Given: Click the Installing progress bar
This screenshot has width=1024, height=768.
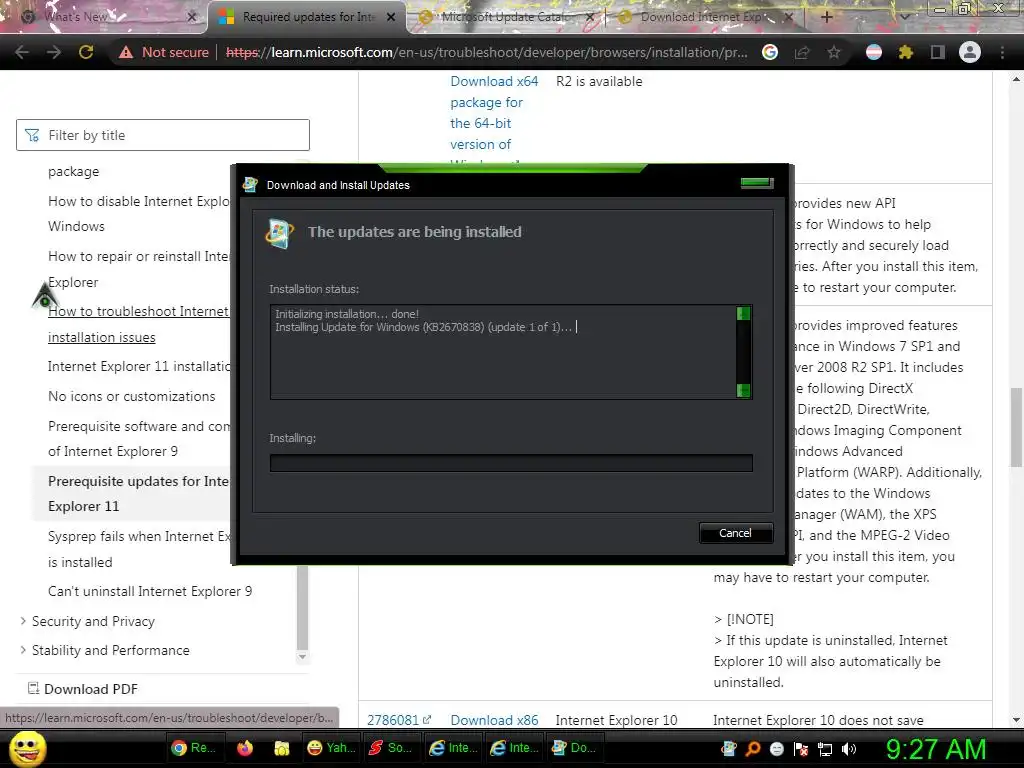Looking at the screenshot, I should point(511,463).
